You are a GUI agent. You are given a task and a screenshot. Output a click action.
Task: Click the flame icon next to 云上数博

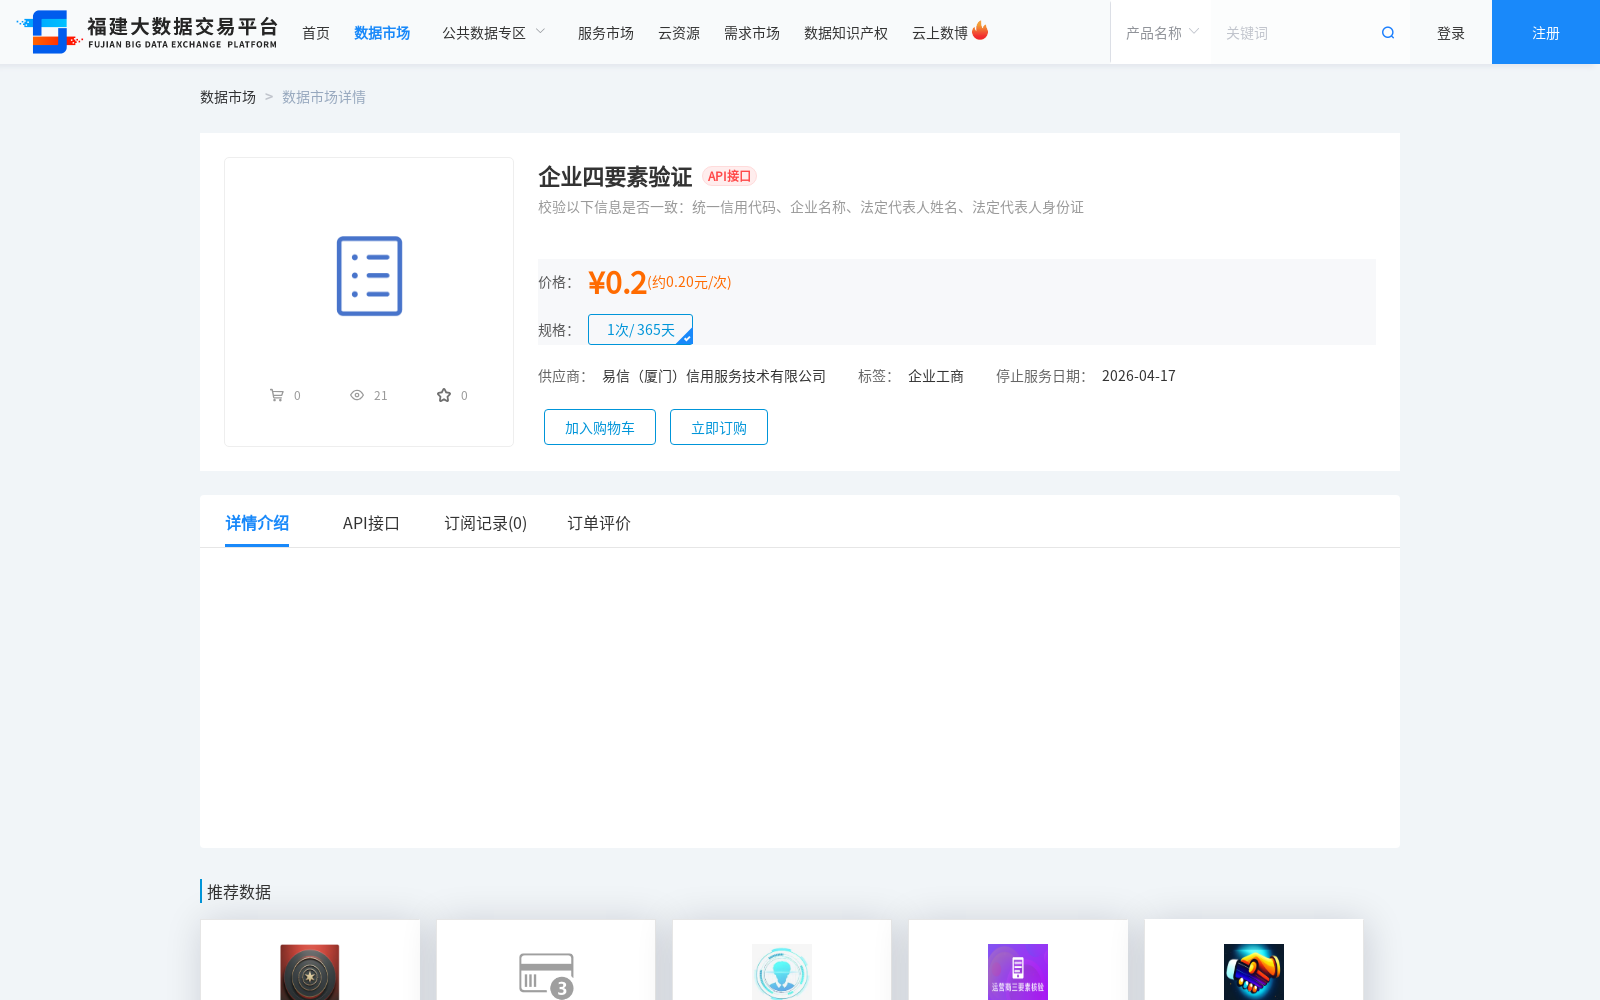coord(980,31)
